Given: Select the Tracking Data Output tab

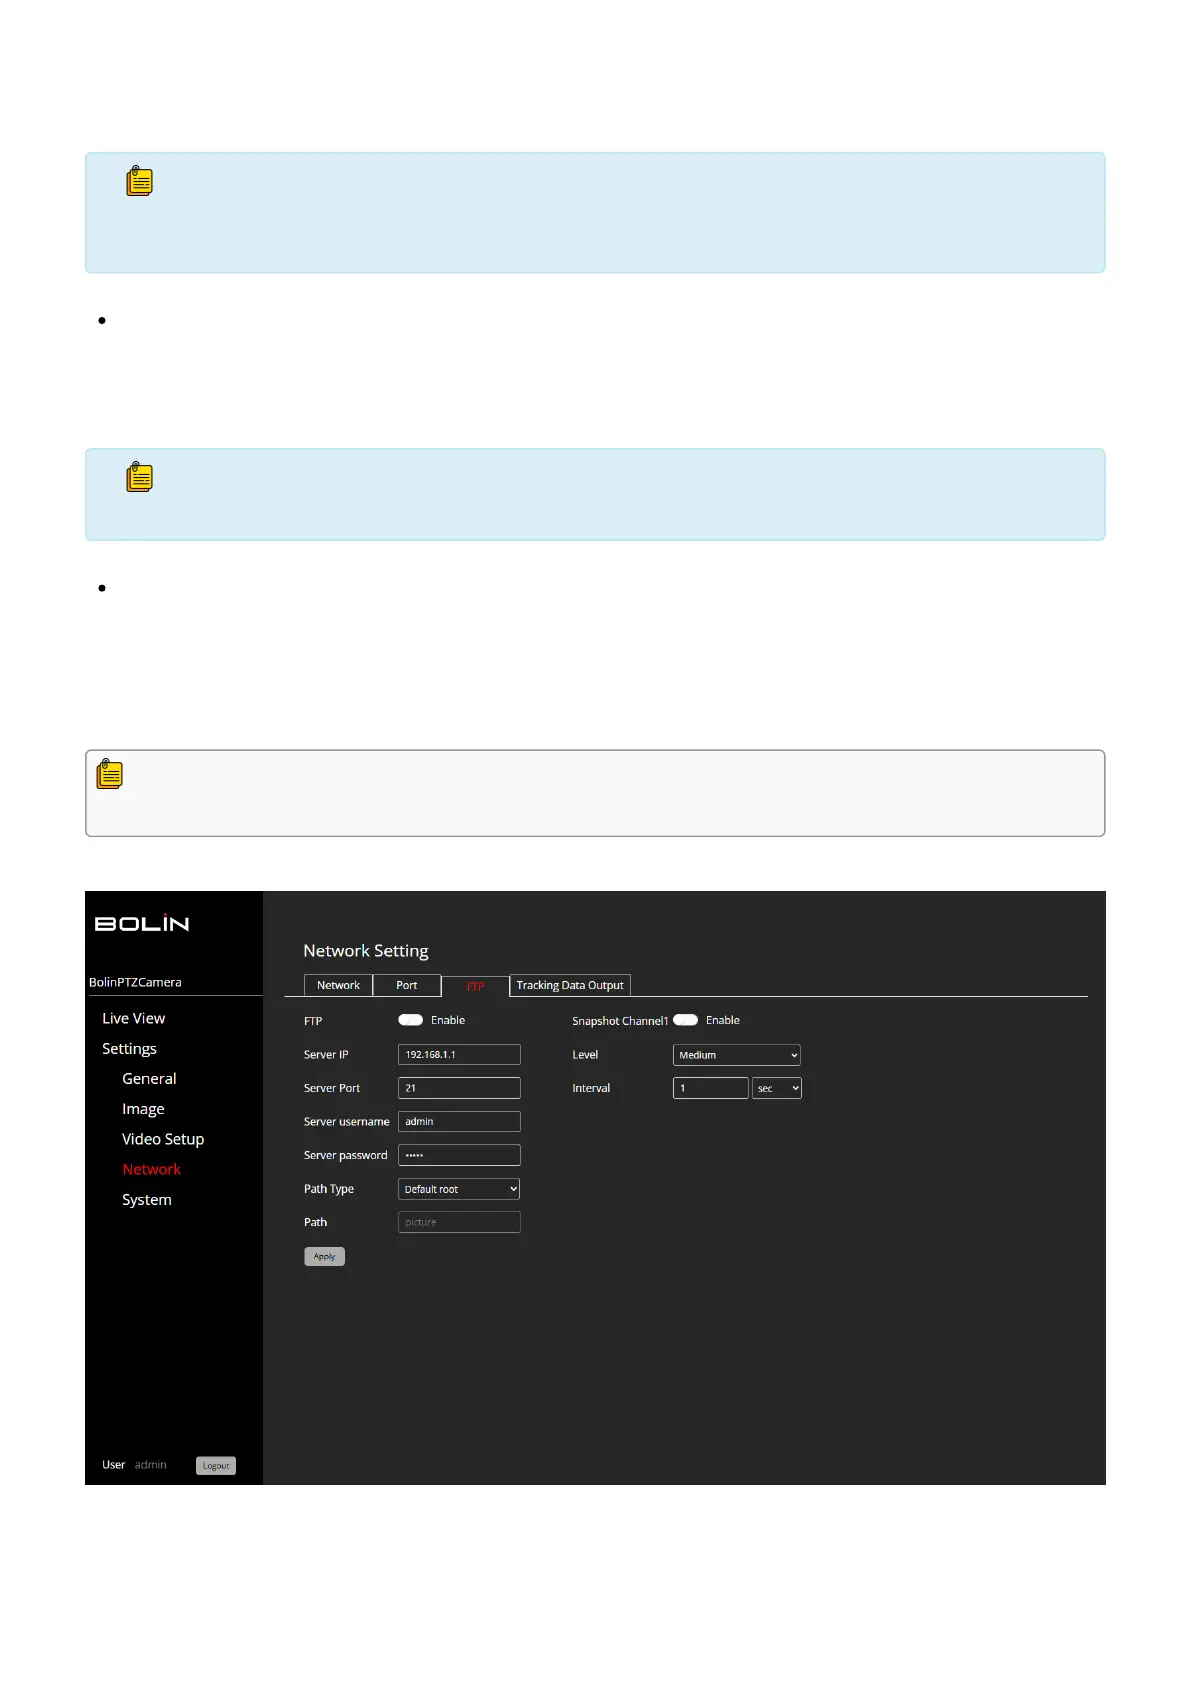Looking at the screenshot, I should pyautogui.click(x=570, y=985).
